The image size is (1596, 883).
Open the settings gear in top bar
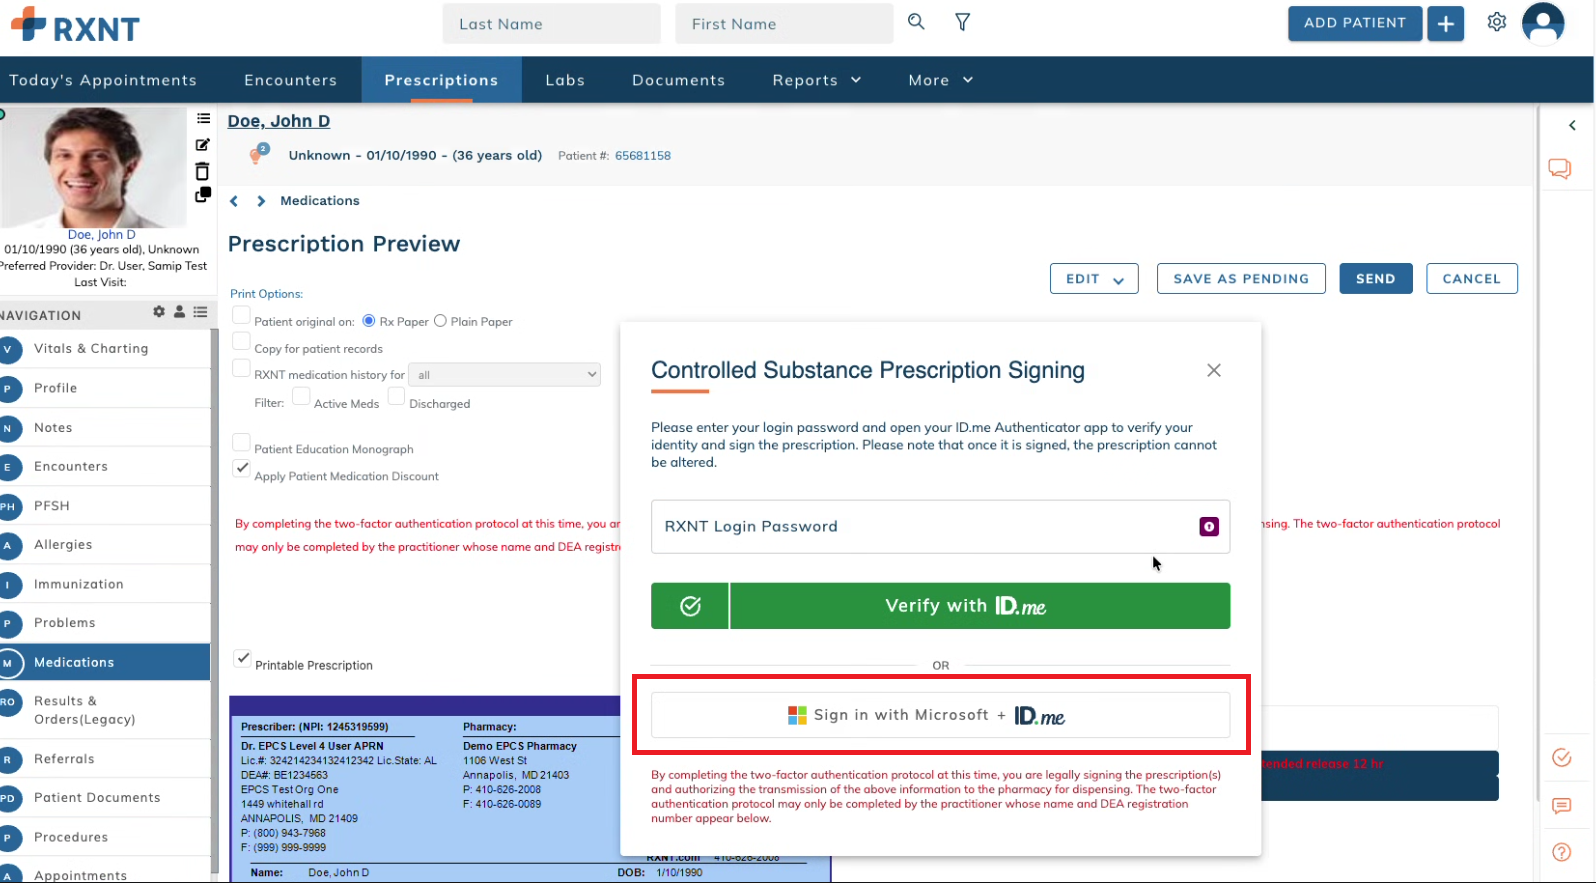[x=1496, y=22]
